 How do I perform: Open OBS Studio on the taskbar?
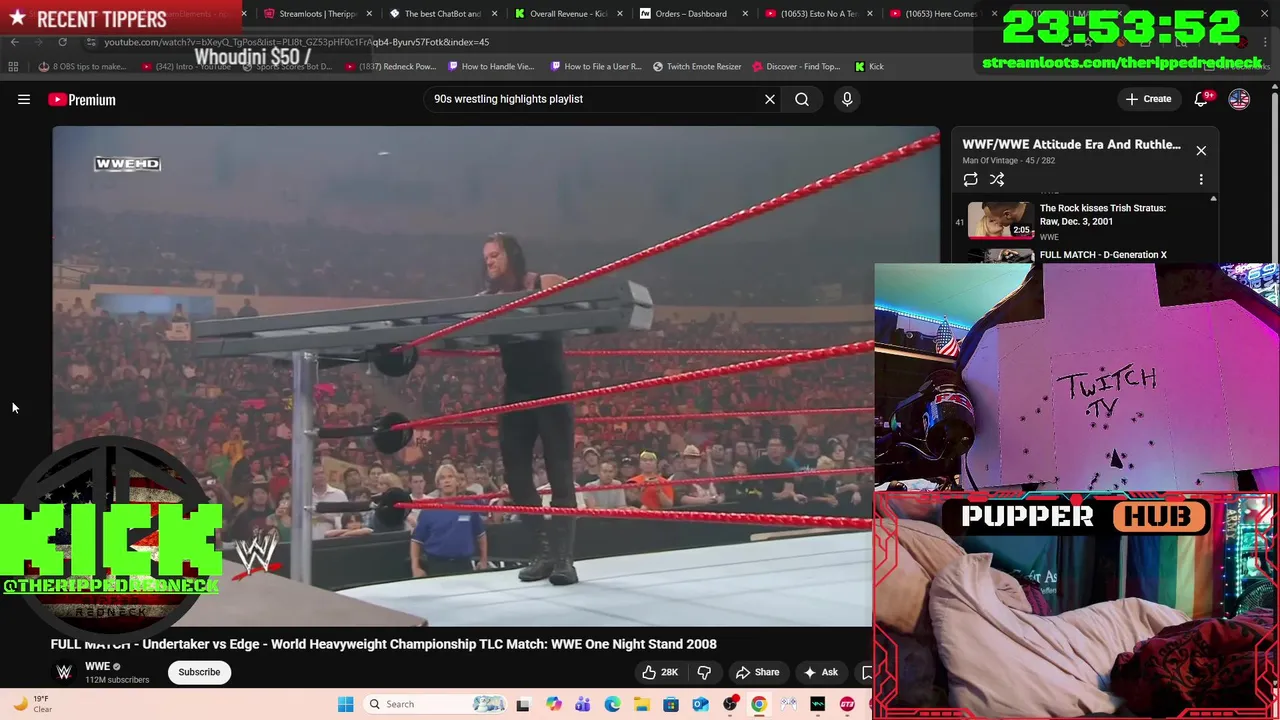730,704
